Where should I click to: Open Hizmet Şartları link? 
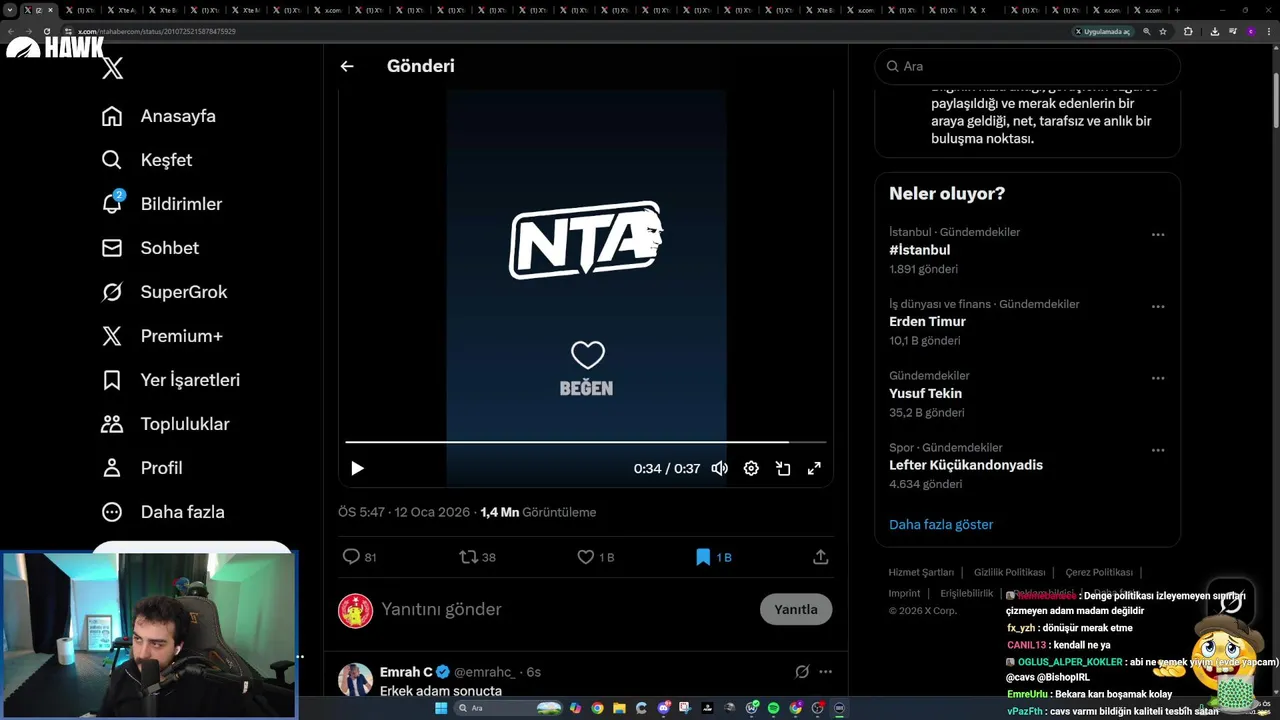point(921,573)
